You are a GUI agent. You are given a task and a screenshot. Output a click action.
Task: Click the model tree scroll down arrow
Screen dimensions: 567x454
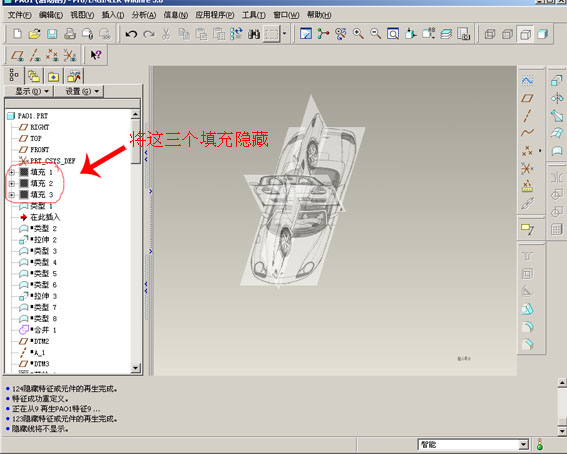pyautogui.click(x=135, y=368)
